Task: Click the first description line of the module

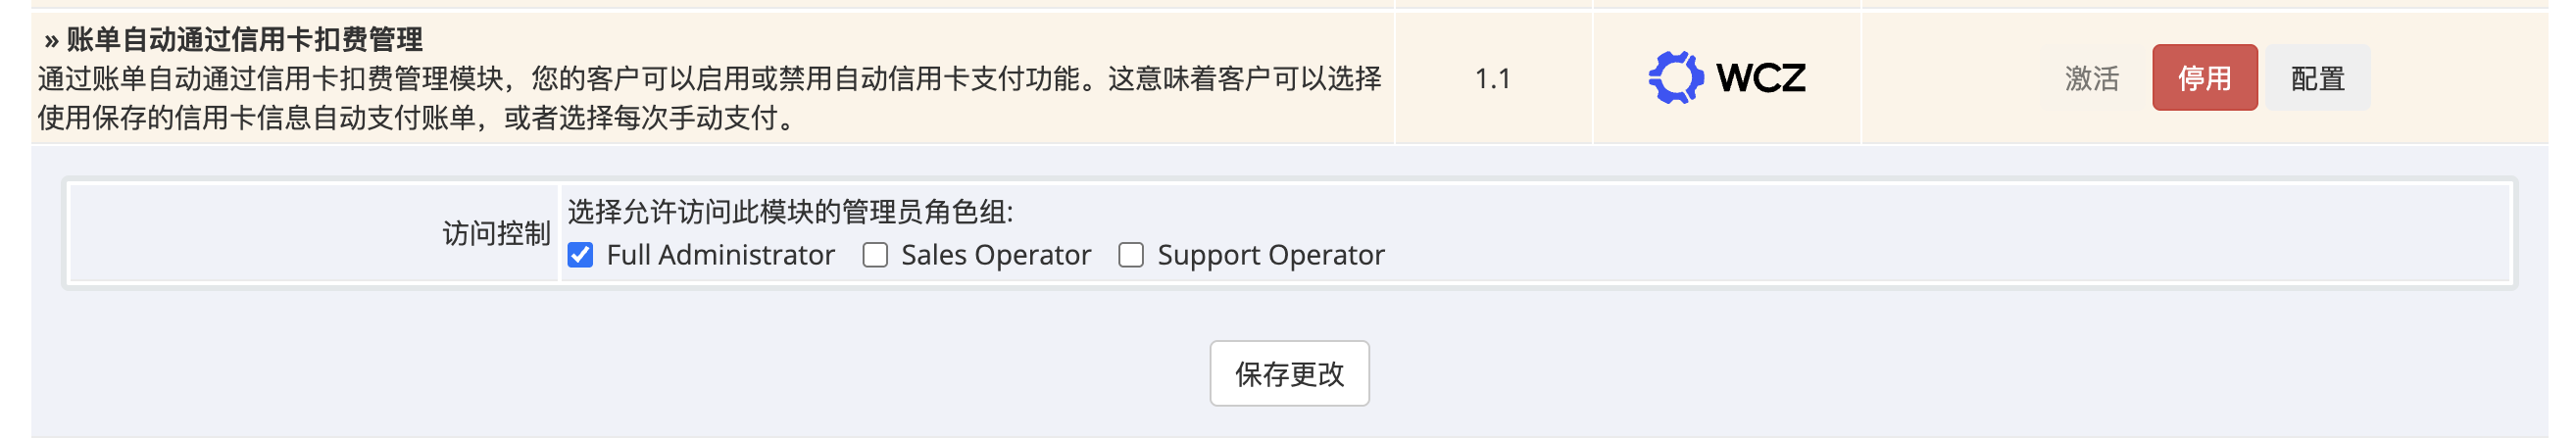Action: [710, 78]
